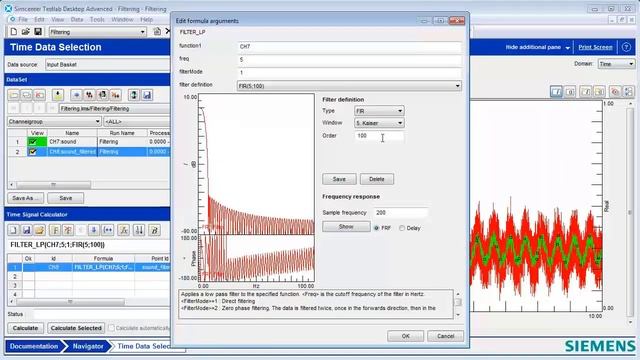Click open folder icon in Time Signal Calculator
Viewport: 640px width, 360px height.
tap(40, 230)
